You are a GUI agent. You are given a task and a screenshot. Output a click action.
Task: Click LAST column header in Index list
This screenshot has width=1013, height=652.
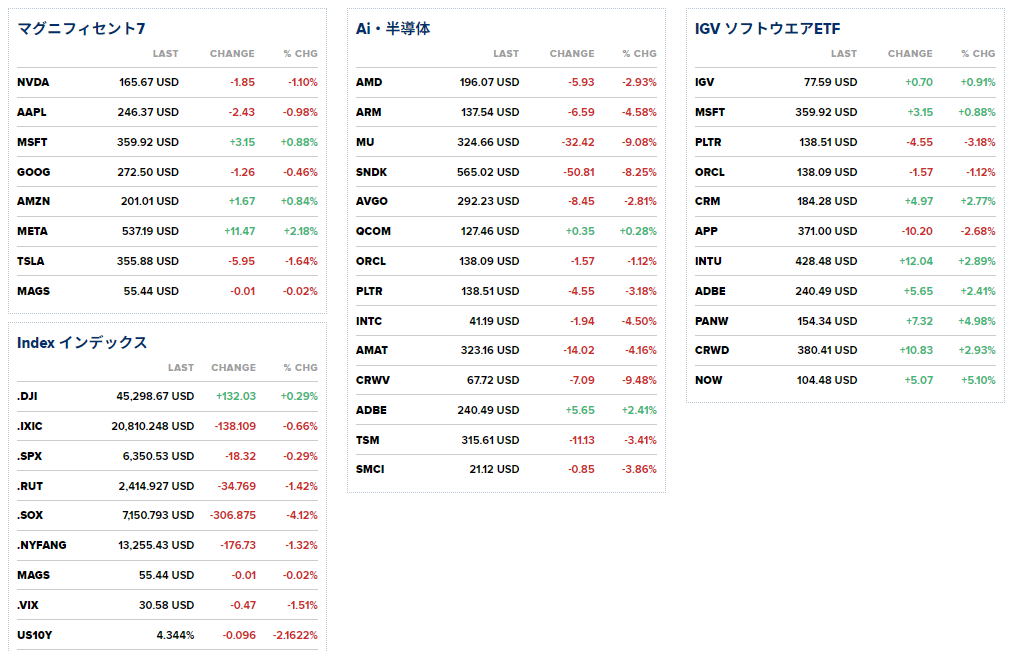(x=181, y=368)
